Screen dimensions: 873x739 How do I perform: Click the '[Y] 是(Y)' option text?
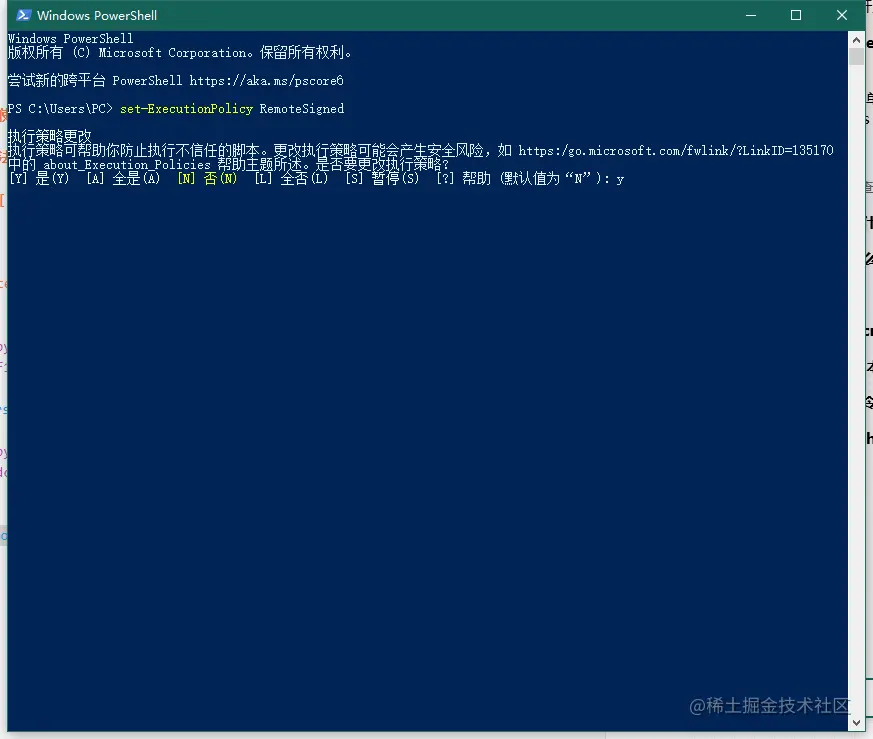39,179
